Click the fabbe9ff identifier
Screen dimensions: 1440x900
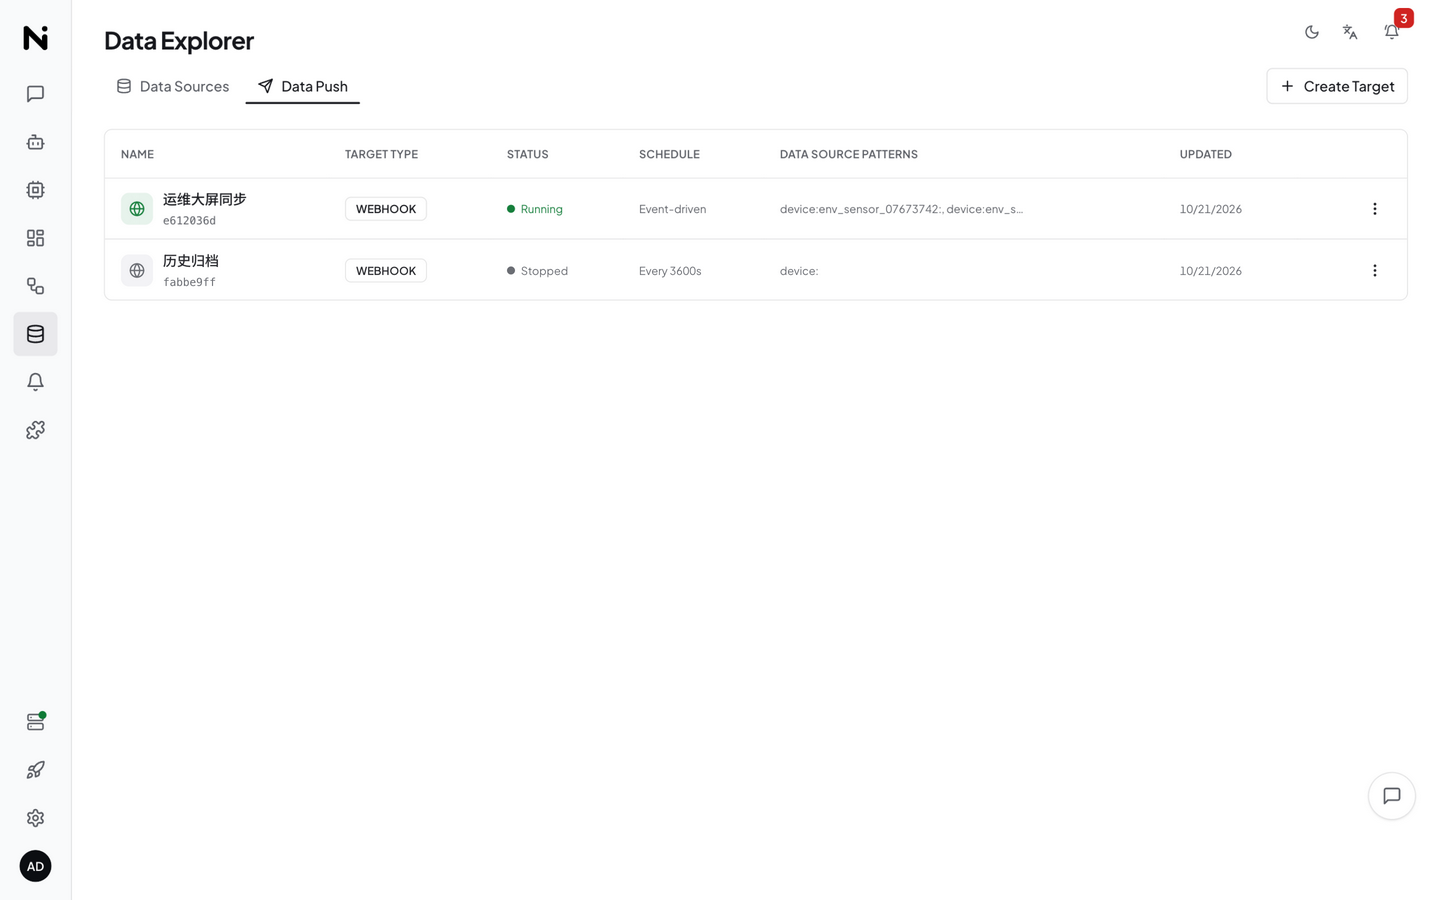190,283
